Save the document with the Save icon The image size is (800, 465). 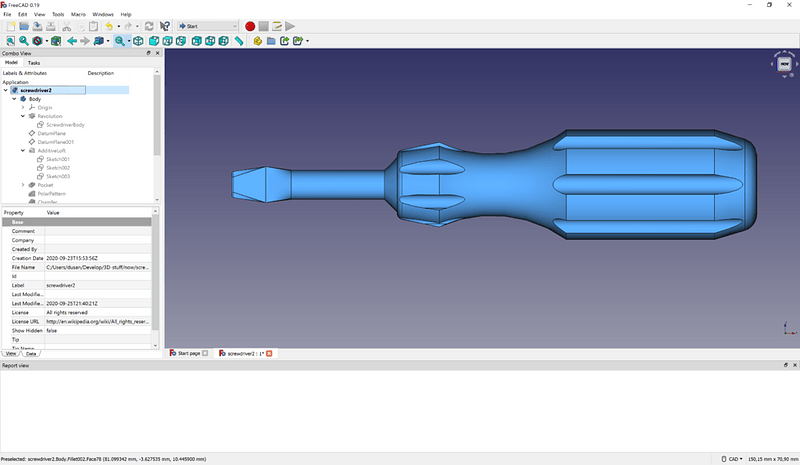(x=37, y=26)
